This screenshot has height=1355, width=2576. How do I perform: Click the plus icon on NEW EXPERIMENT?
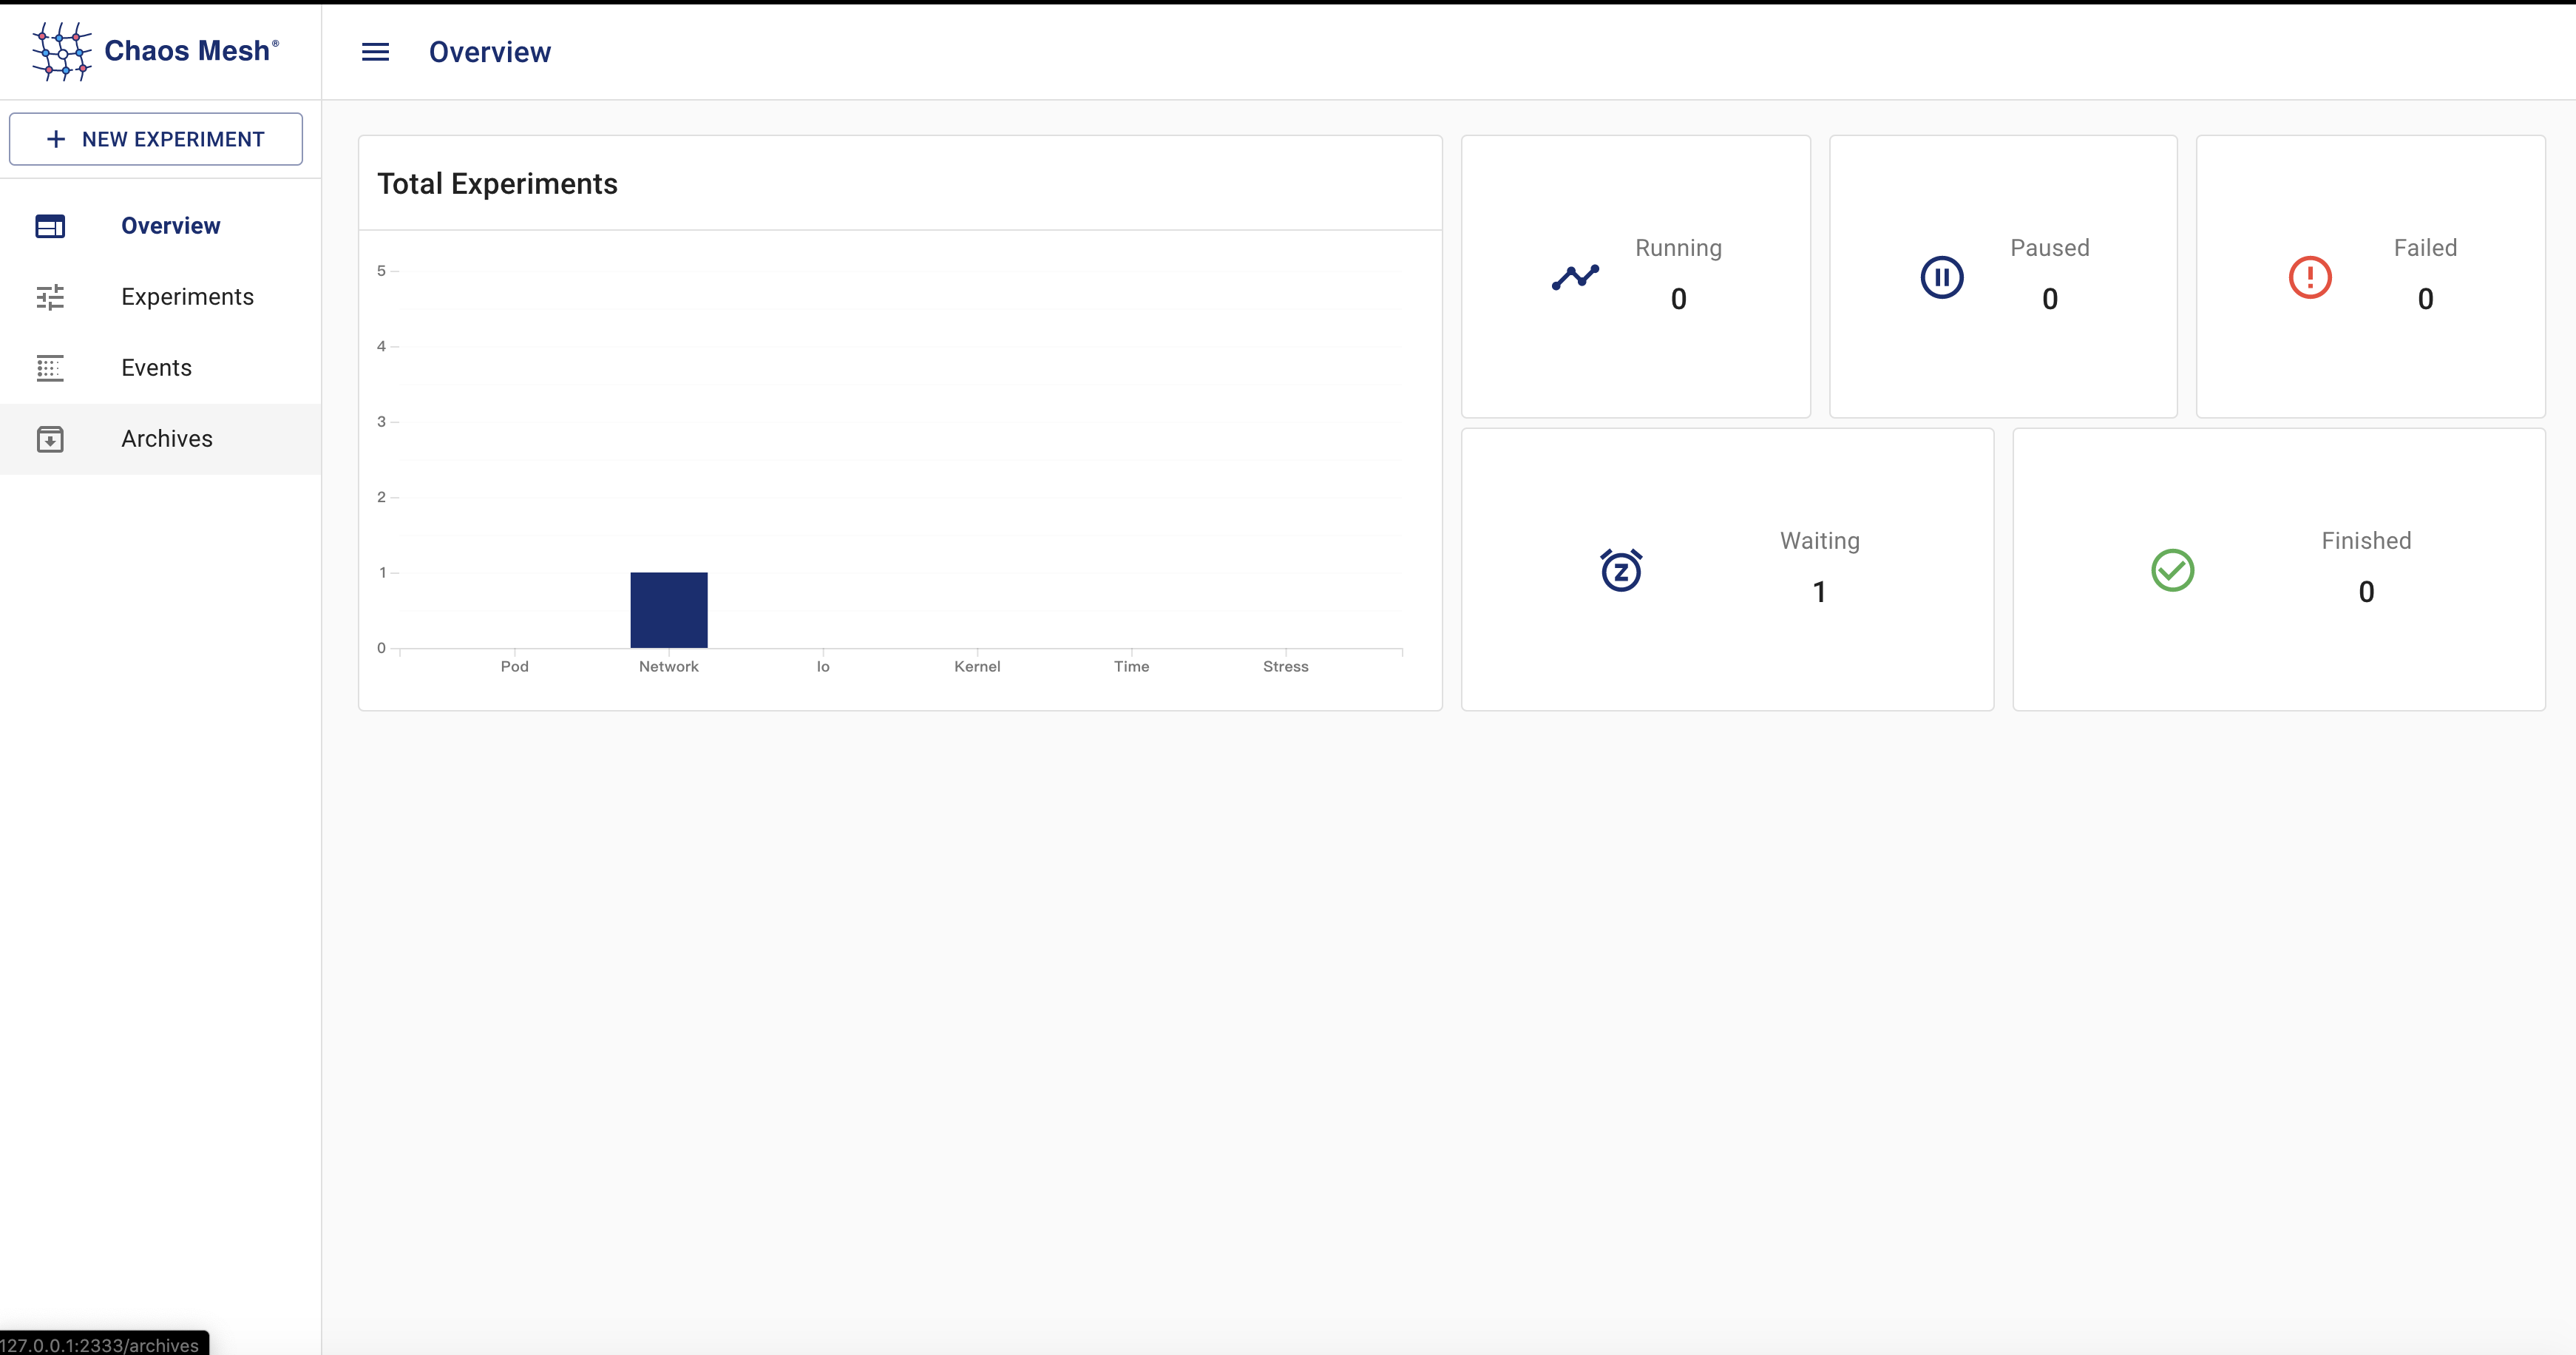click(55, 138)
